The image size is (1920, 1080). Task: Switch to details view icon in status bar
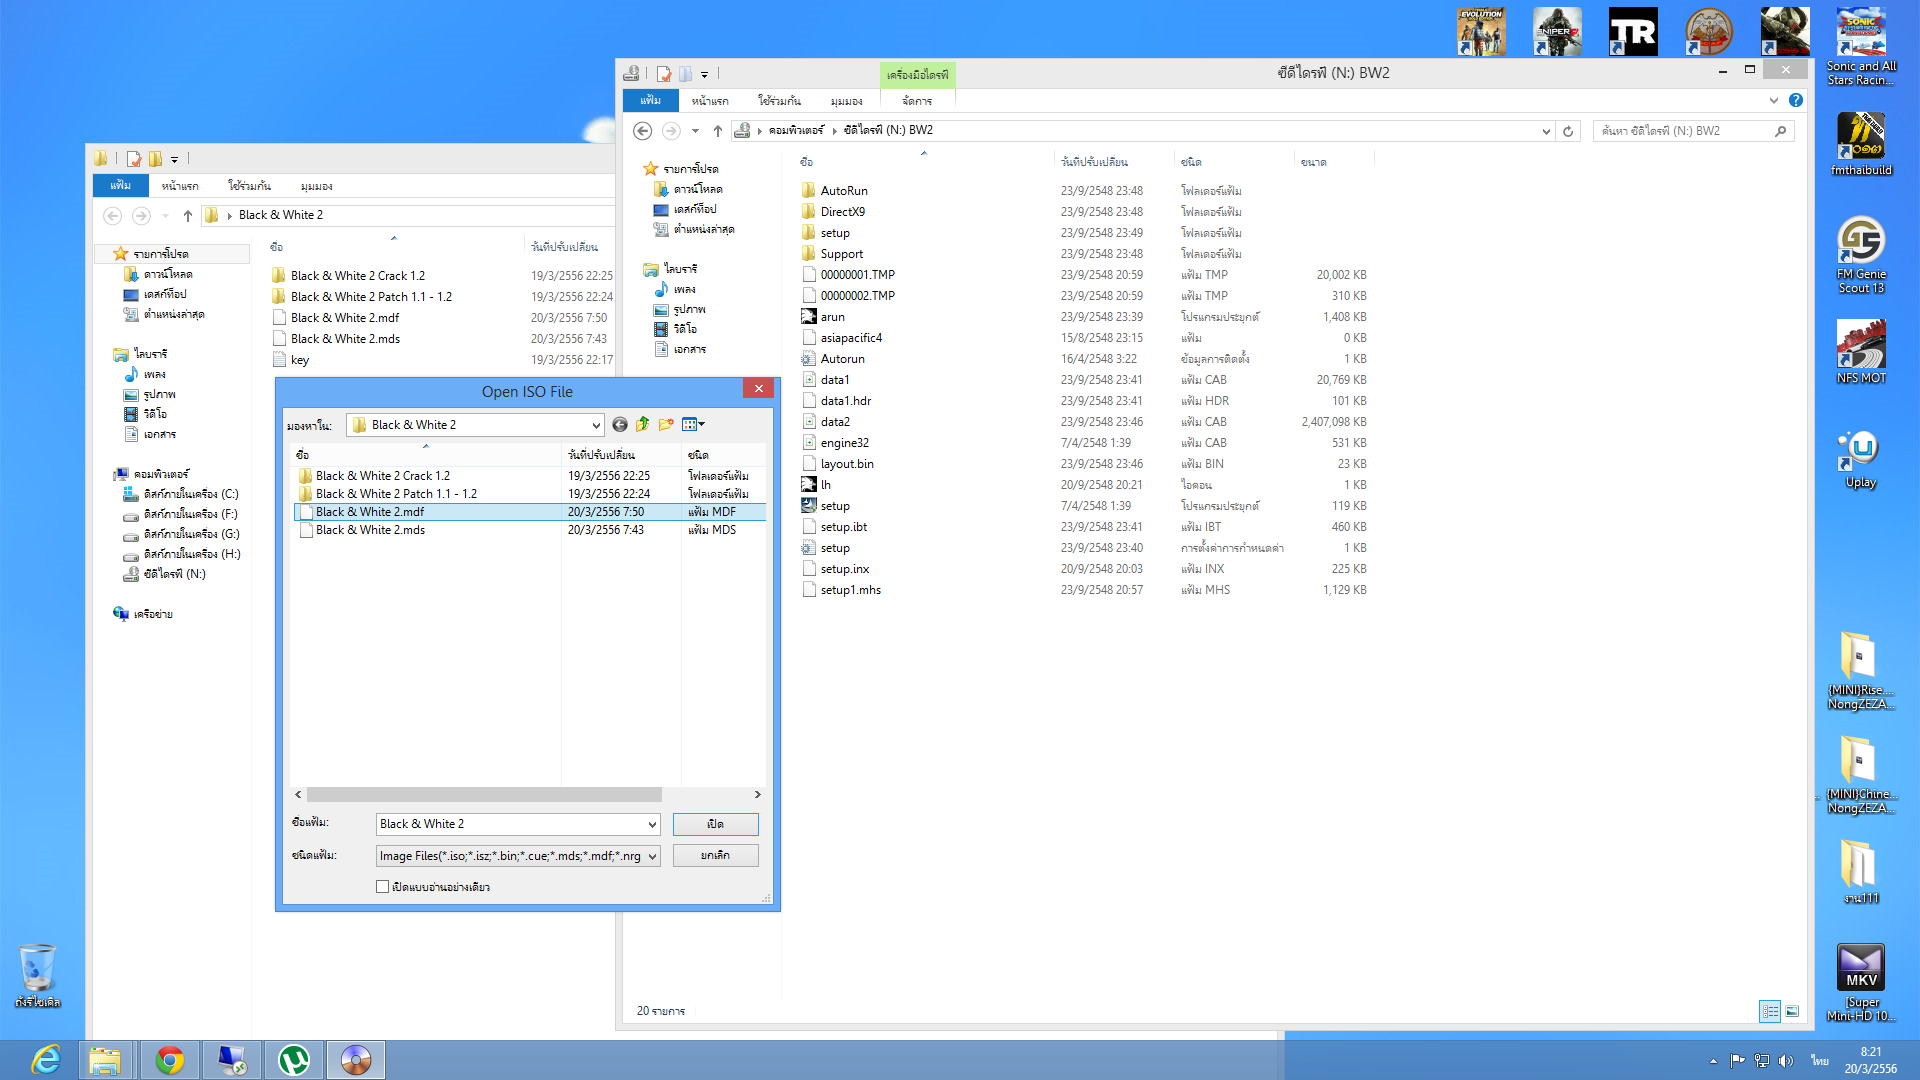point(1769,1011)
